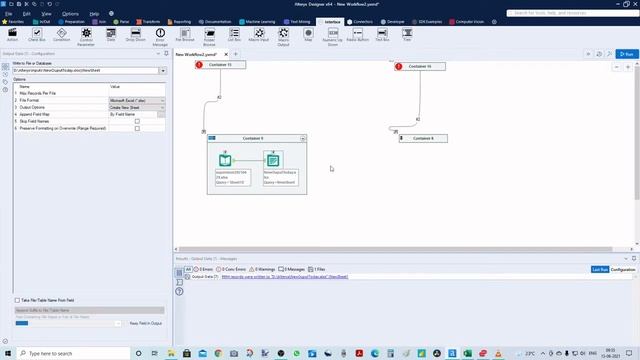Open the View menu
Screen dimensions: 640x360
46,13
